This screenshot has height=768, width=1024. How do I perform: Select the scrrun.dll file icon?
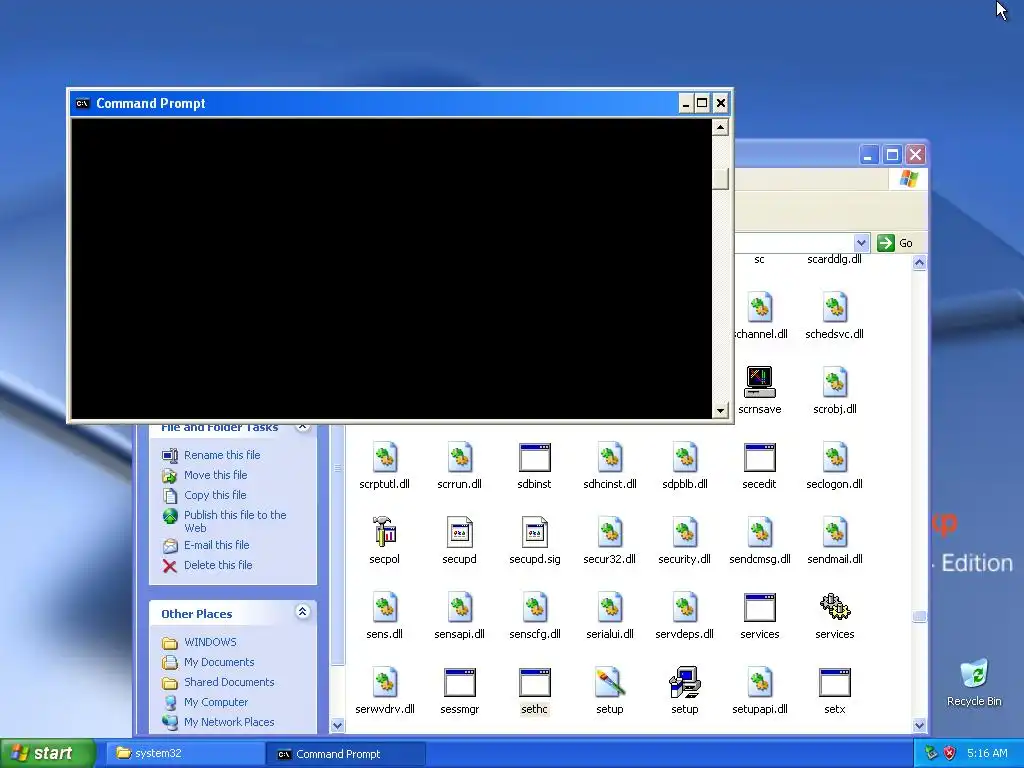pyautogui.click(x=459, y=457)
